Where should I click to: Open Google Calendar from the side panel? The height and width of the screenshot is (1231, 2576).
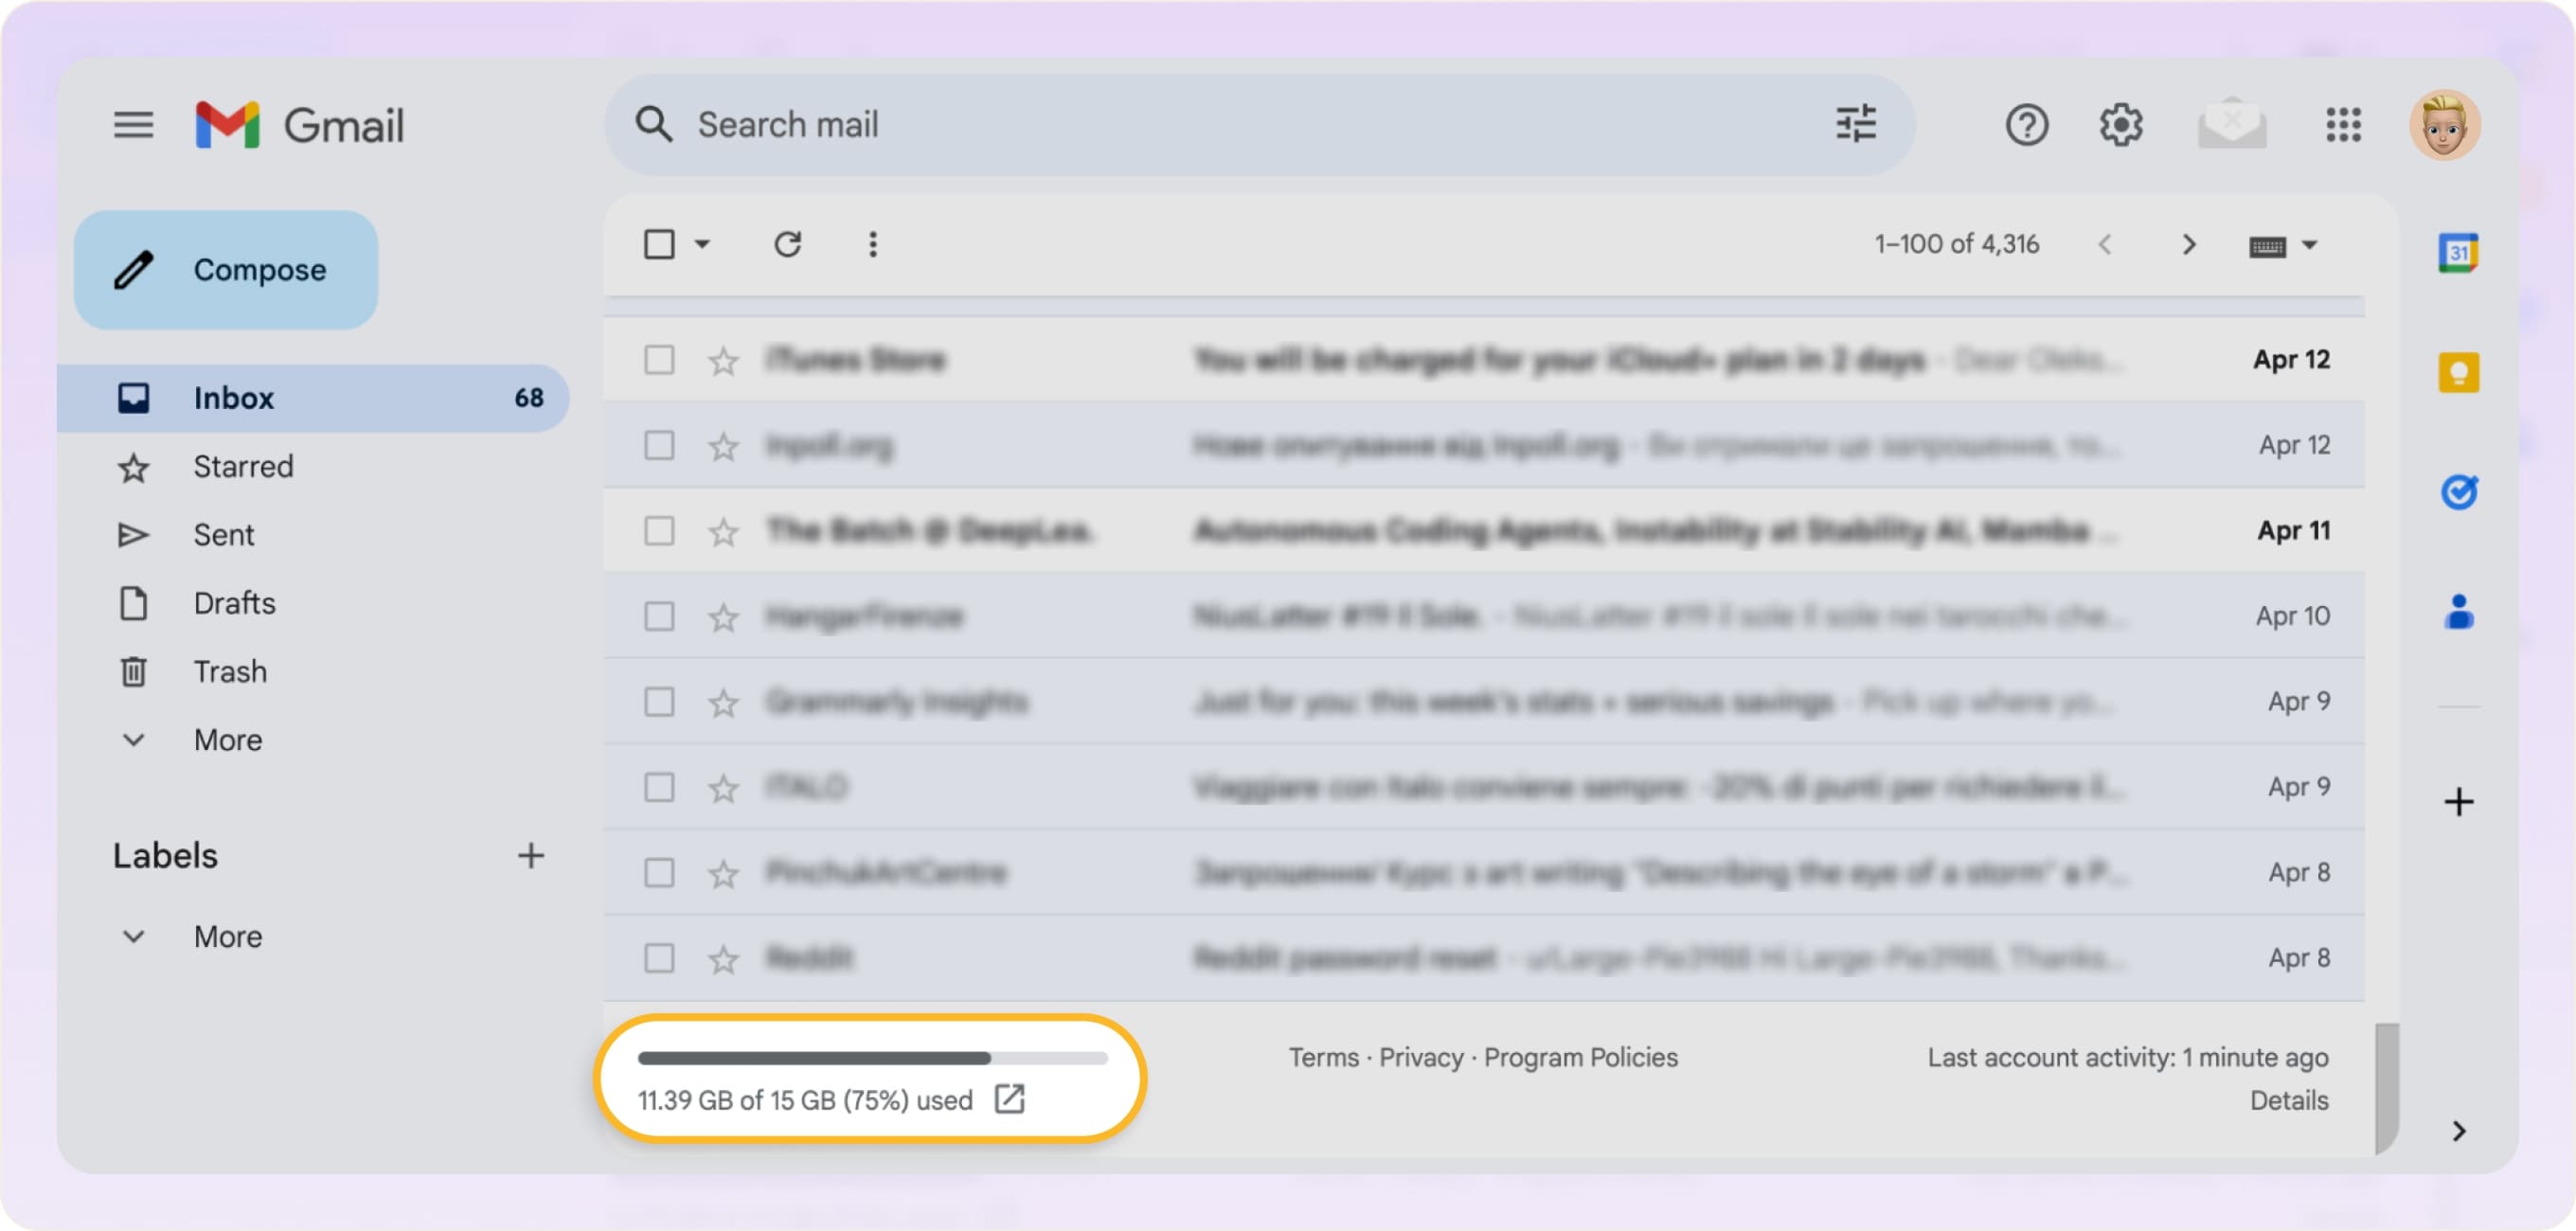point(2459,254)
